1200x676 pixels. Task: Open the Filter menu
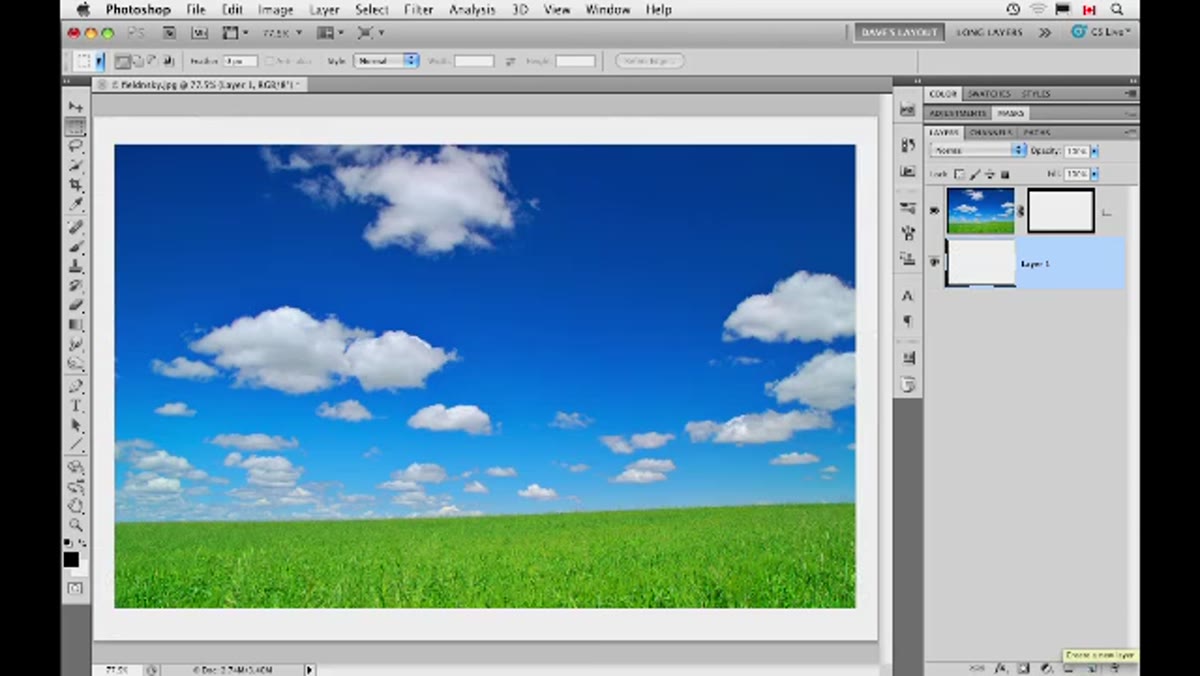[418, 10]
